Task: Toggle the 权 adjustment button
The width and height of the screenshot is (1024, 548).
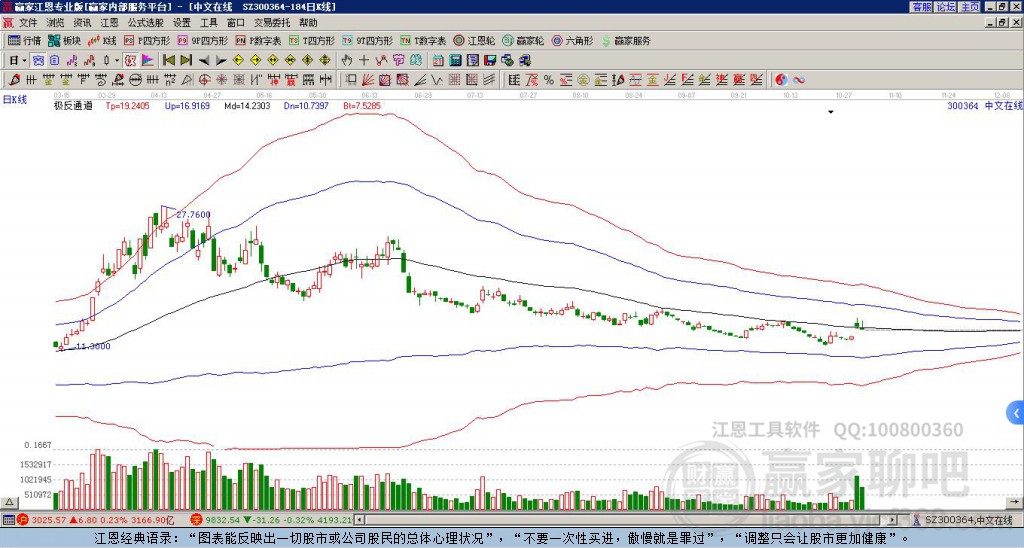Action: (130, 61)
